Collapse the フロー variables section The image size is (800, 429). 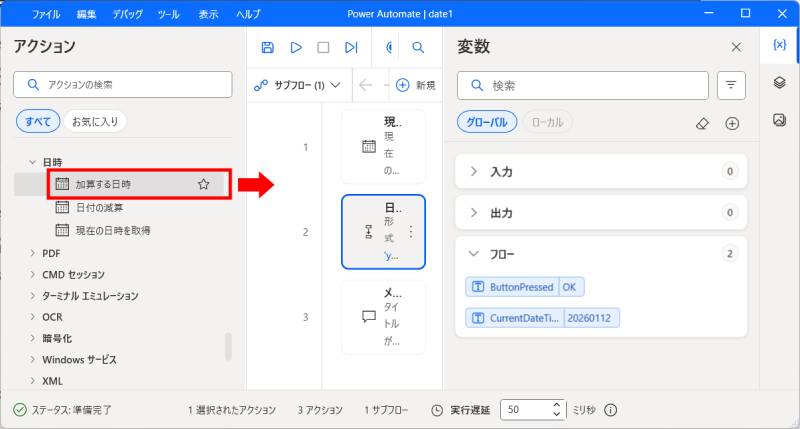click(x=474, y=254)
